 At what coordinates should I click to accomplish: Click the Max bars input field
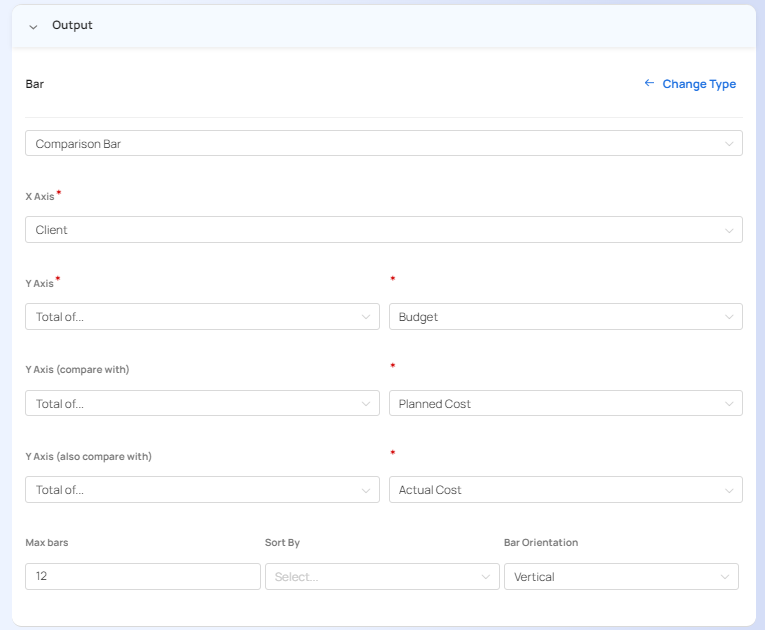click(x=142, y=577)
